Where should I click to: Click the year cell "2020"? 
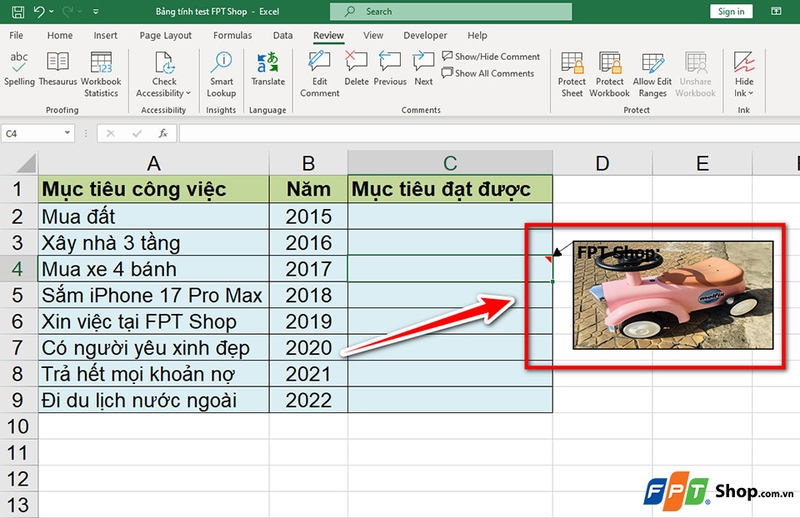308,348
